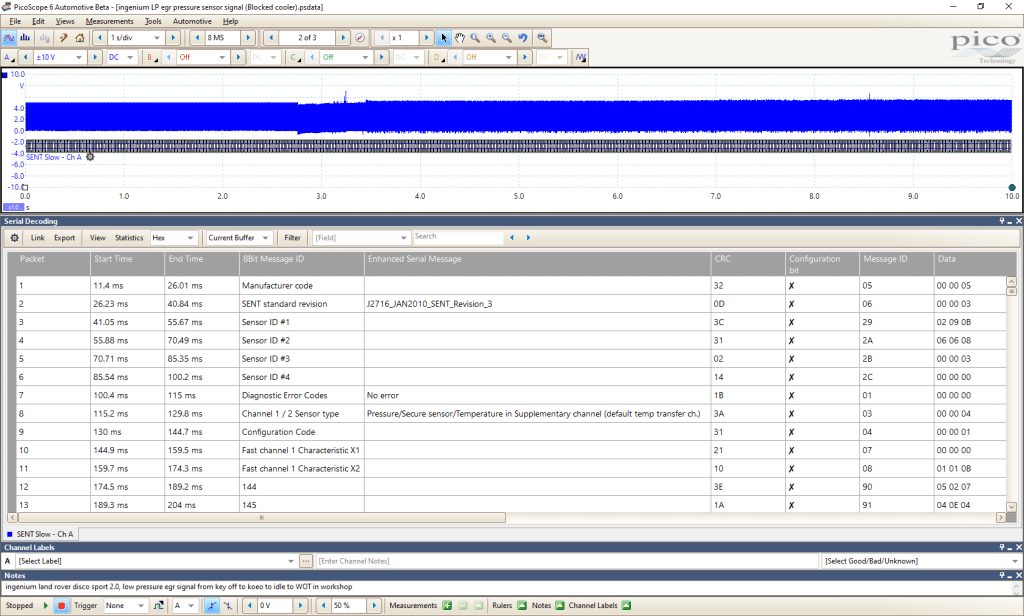Select the Diagnostic Error Codes row
Viewport: 1024px width, 616px height.
tap(511, 395)
